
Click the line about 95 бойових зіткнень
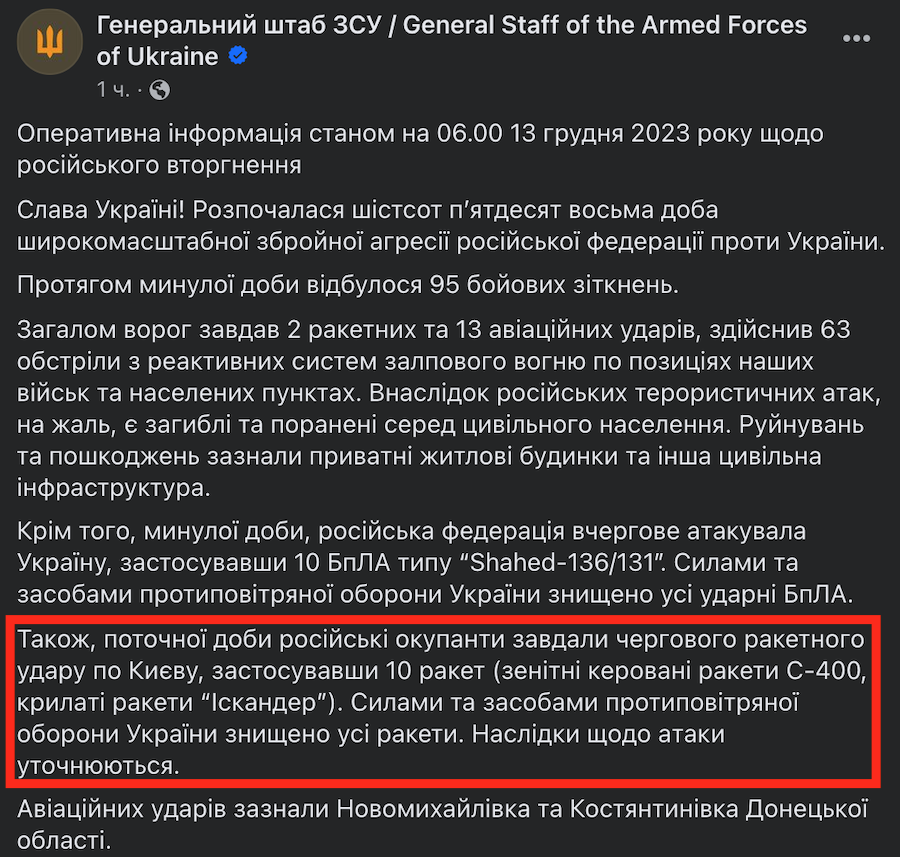click(348, 286)
